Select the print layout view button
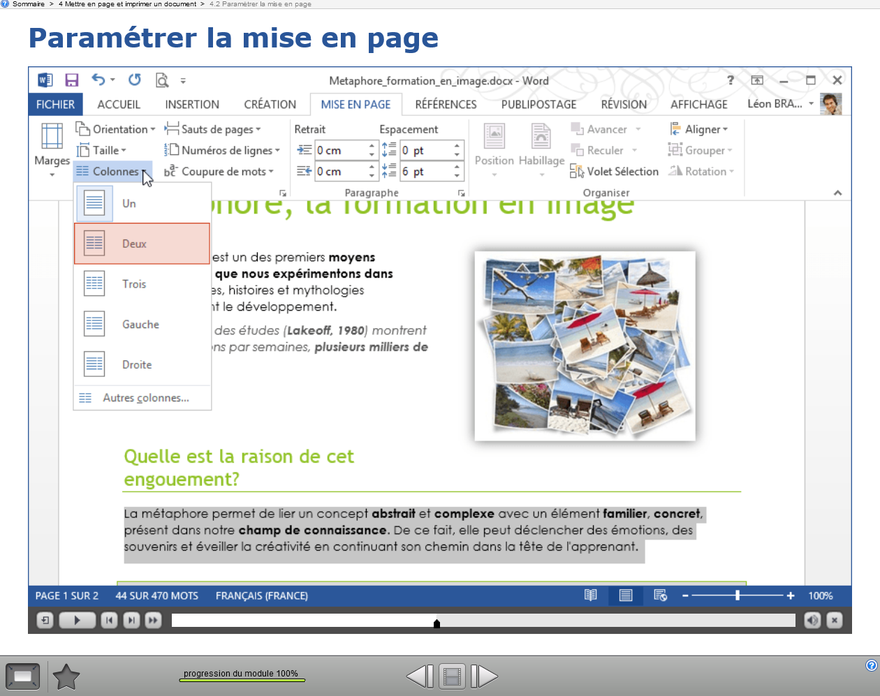This screenshot has width=880, height=696. click(x=625, y=596)
